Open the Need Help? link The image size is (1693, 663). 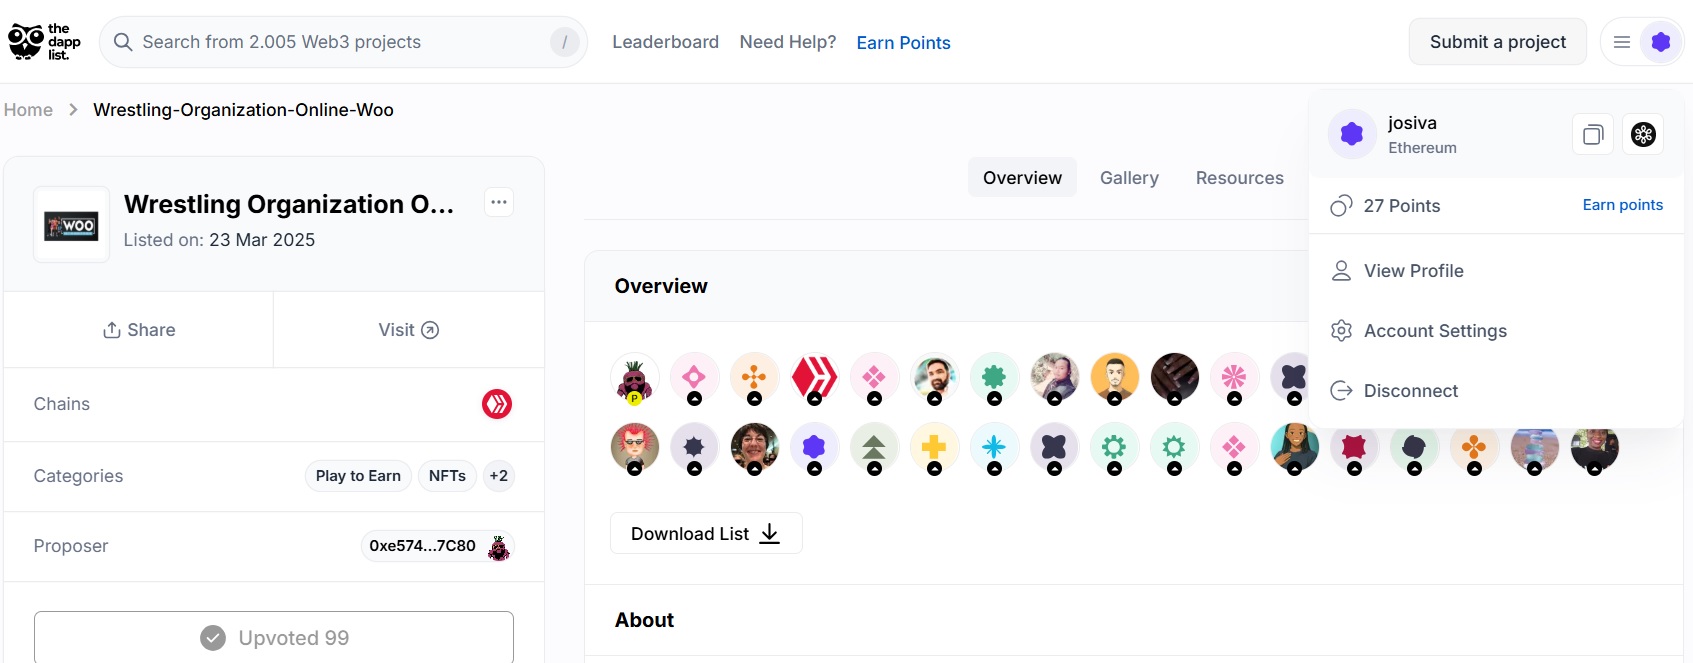coord(788,42)
